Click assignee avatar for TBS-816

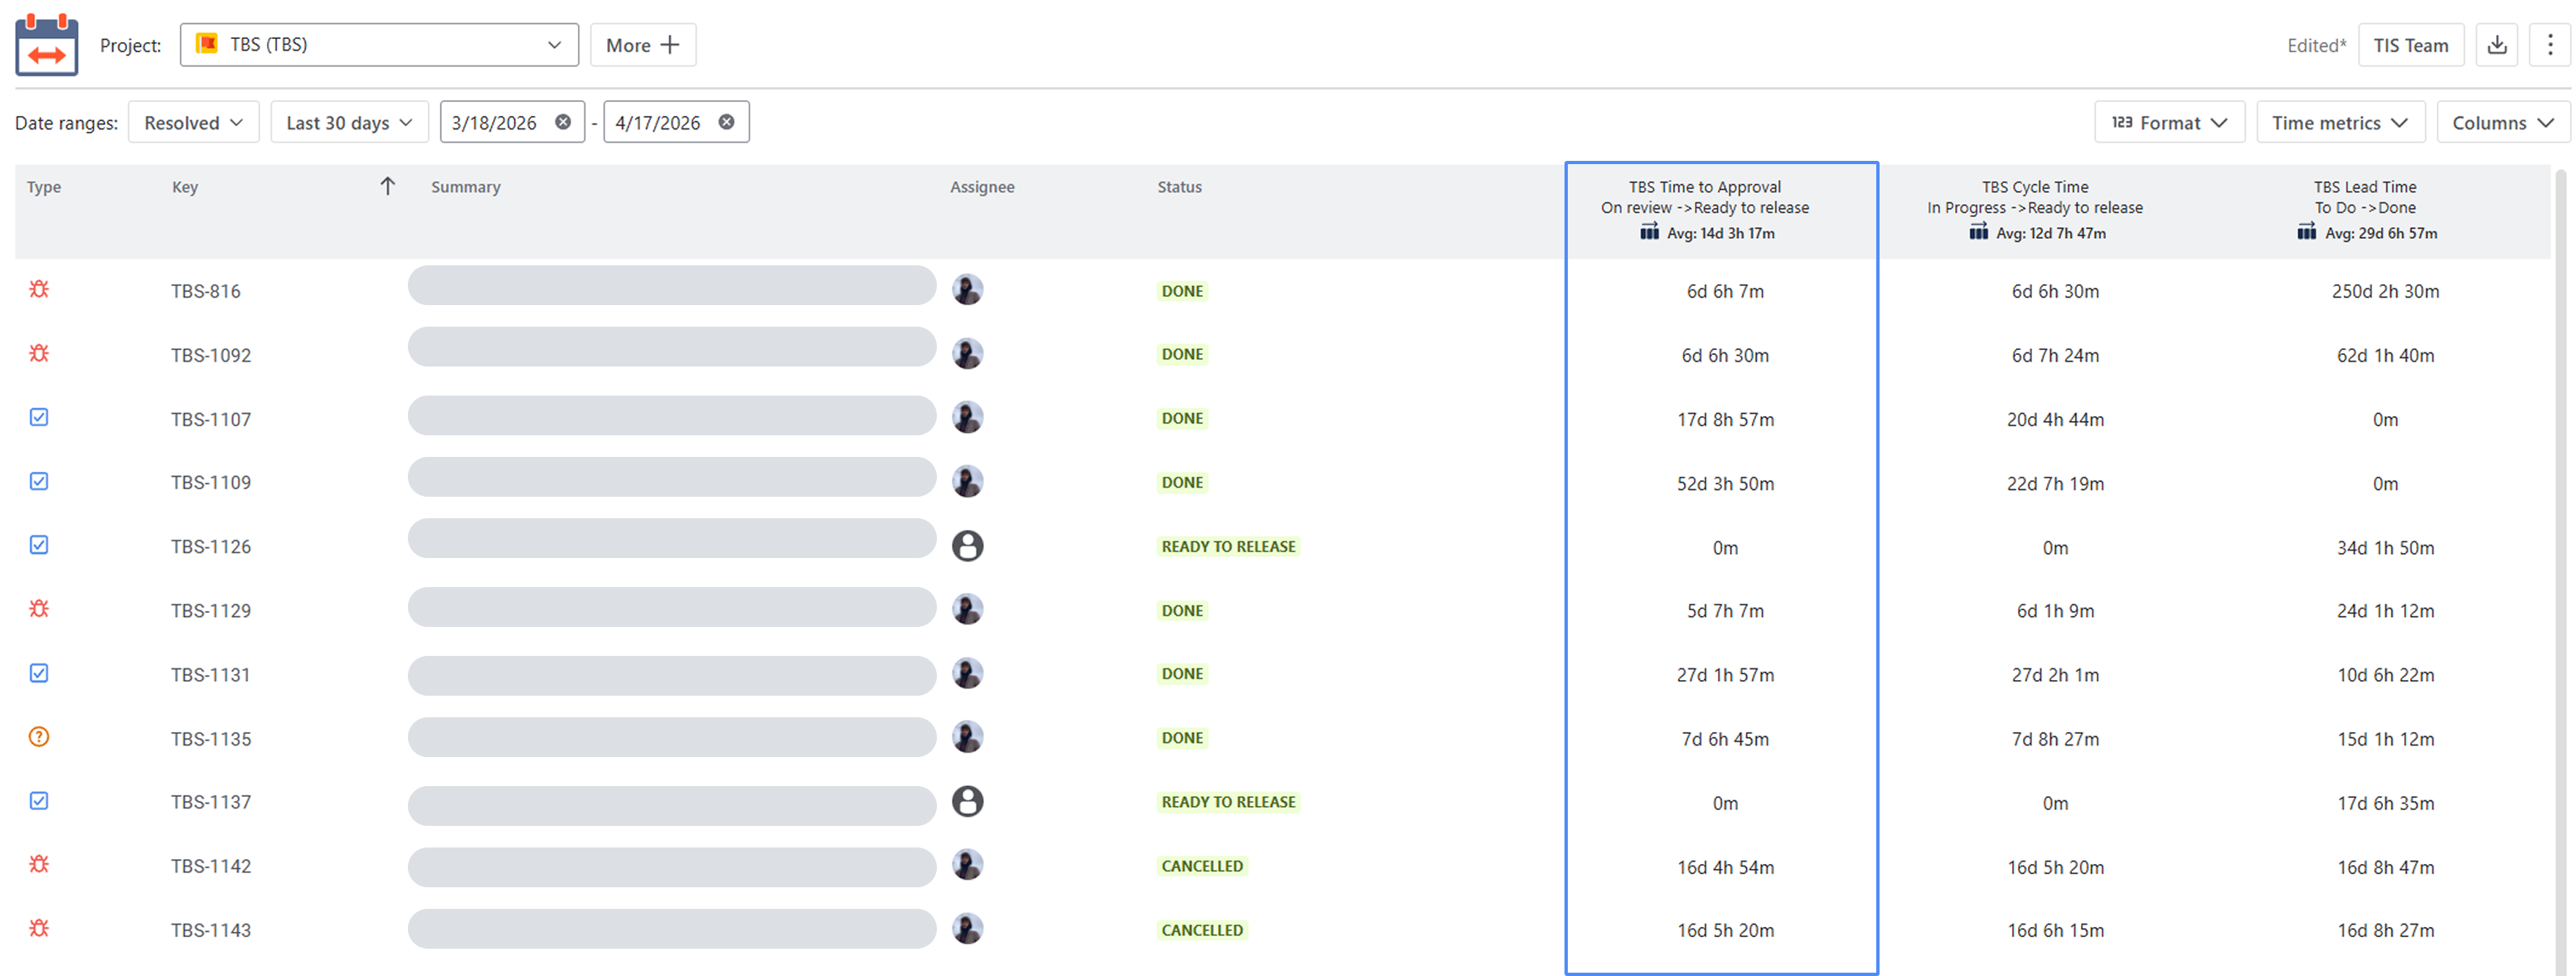click(x=967, y=290)
